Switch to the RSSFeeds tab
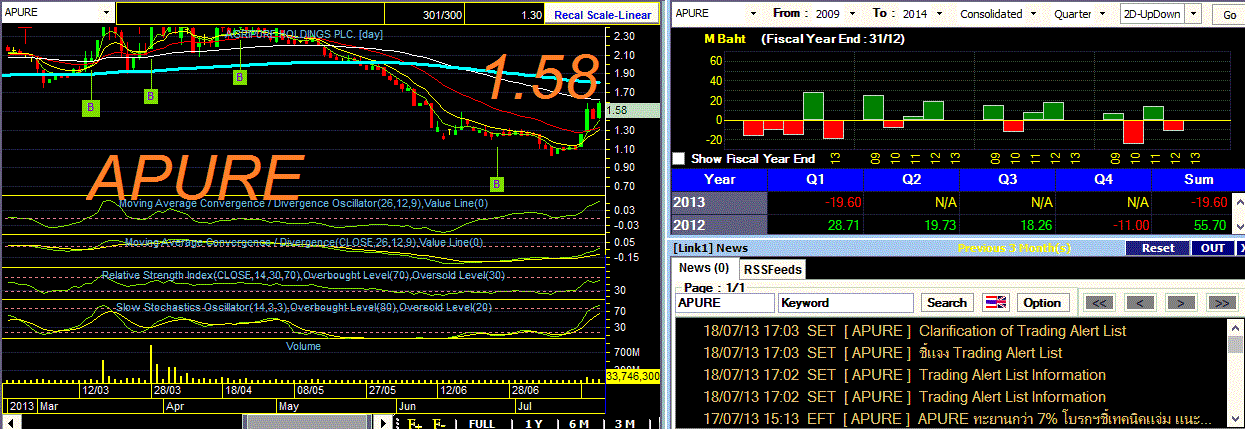Viewport: 1246px width, 433px height. 772,269
